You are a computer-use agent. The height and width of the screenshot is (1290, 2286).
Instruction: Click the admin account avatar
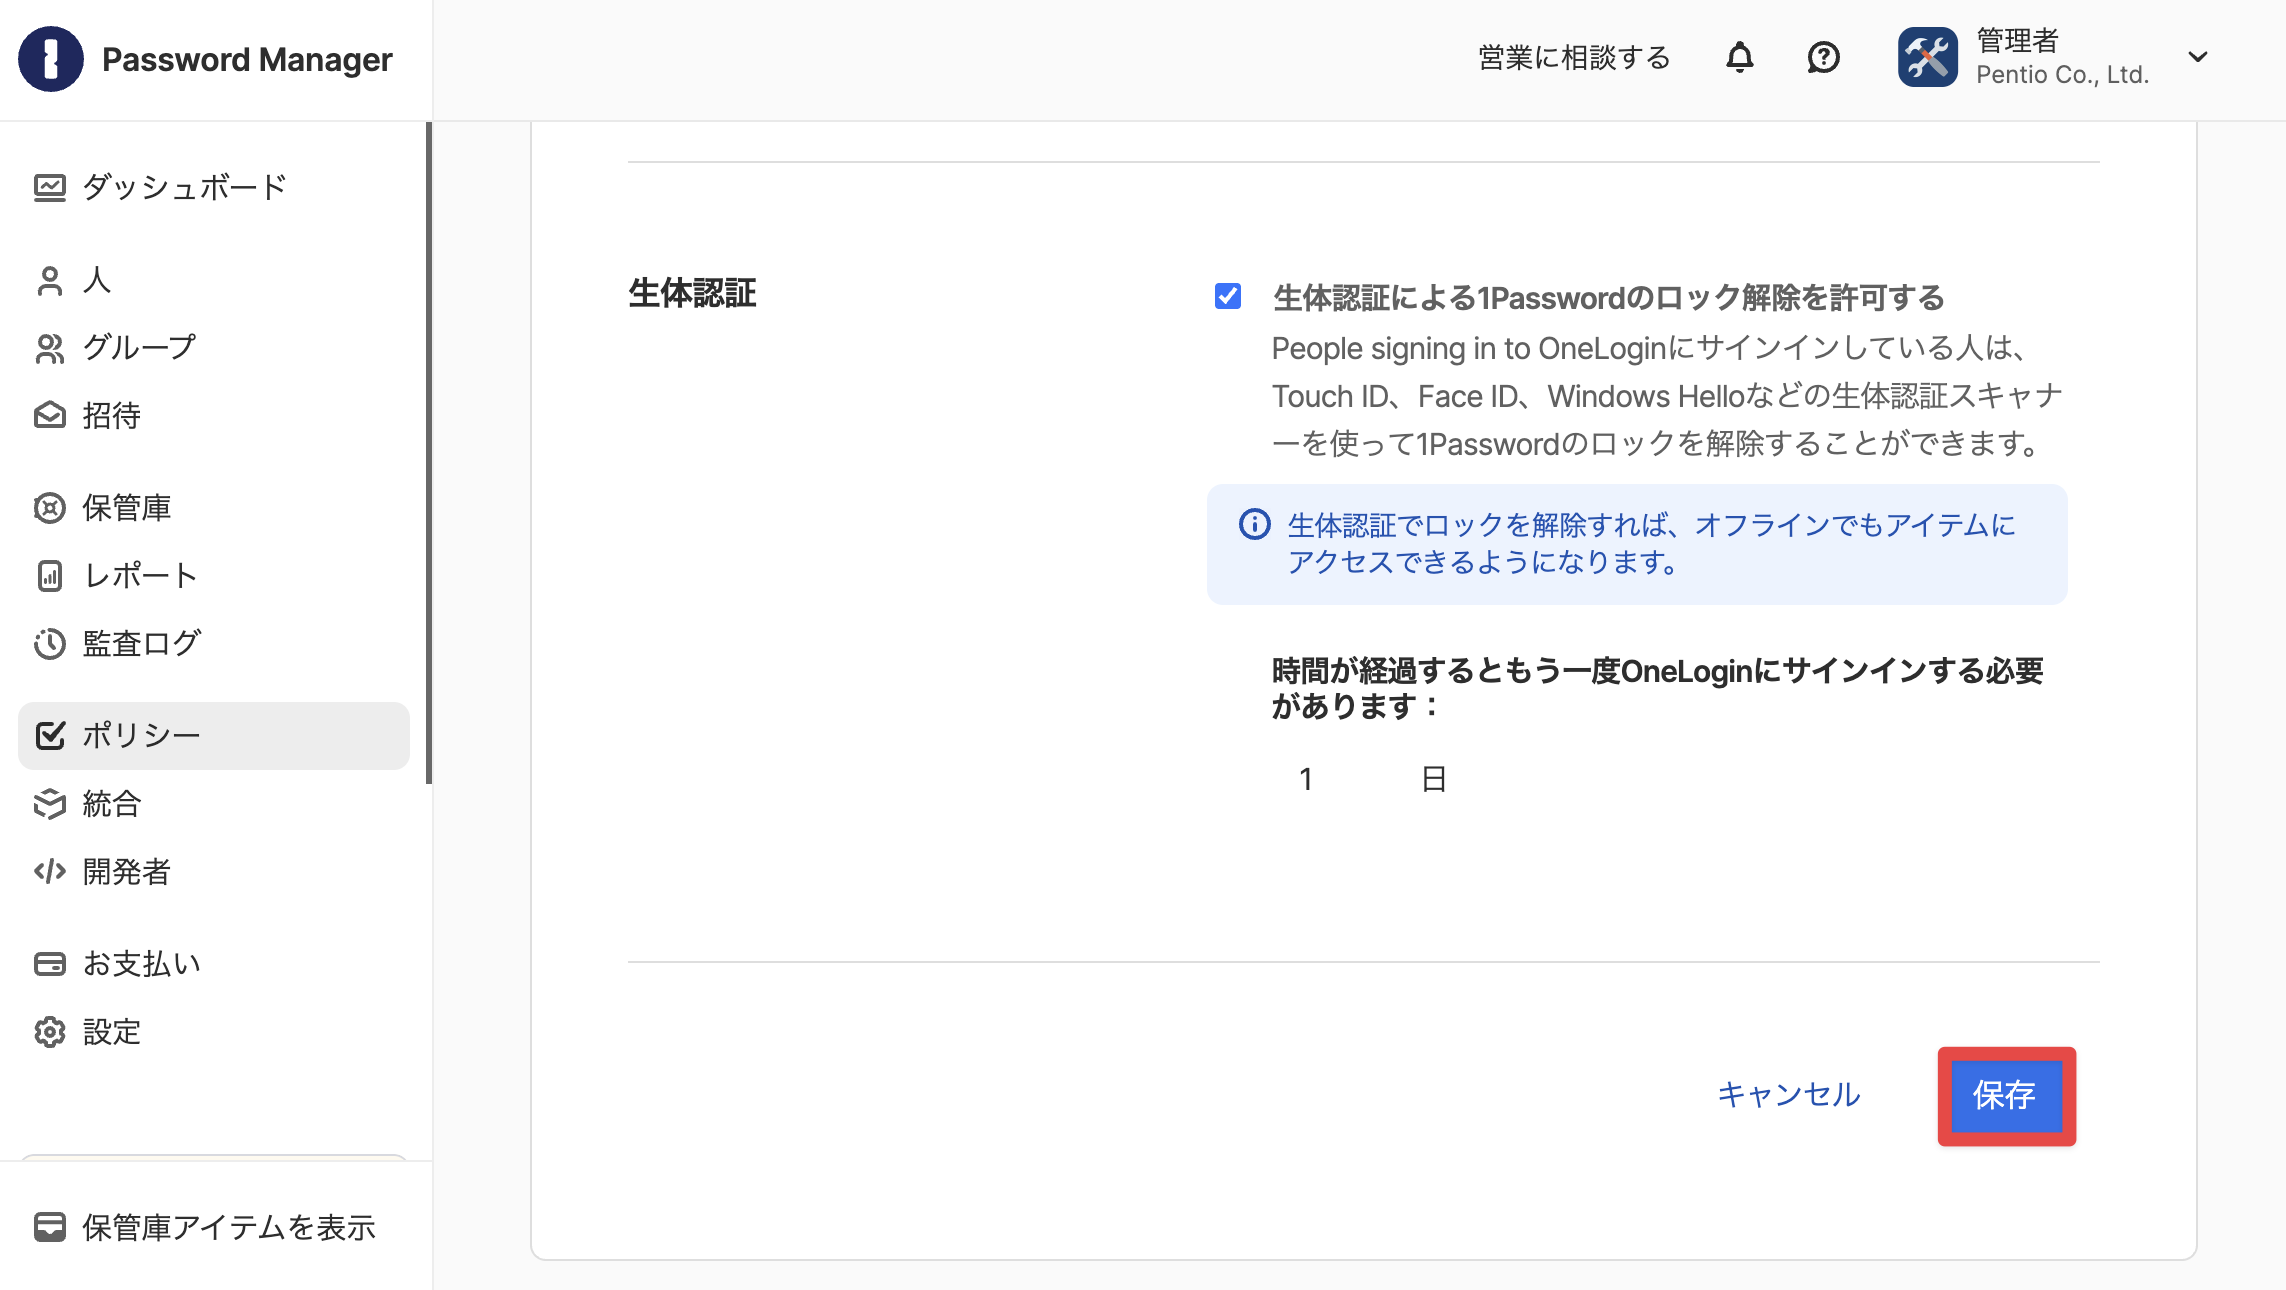pos(1928,57)
